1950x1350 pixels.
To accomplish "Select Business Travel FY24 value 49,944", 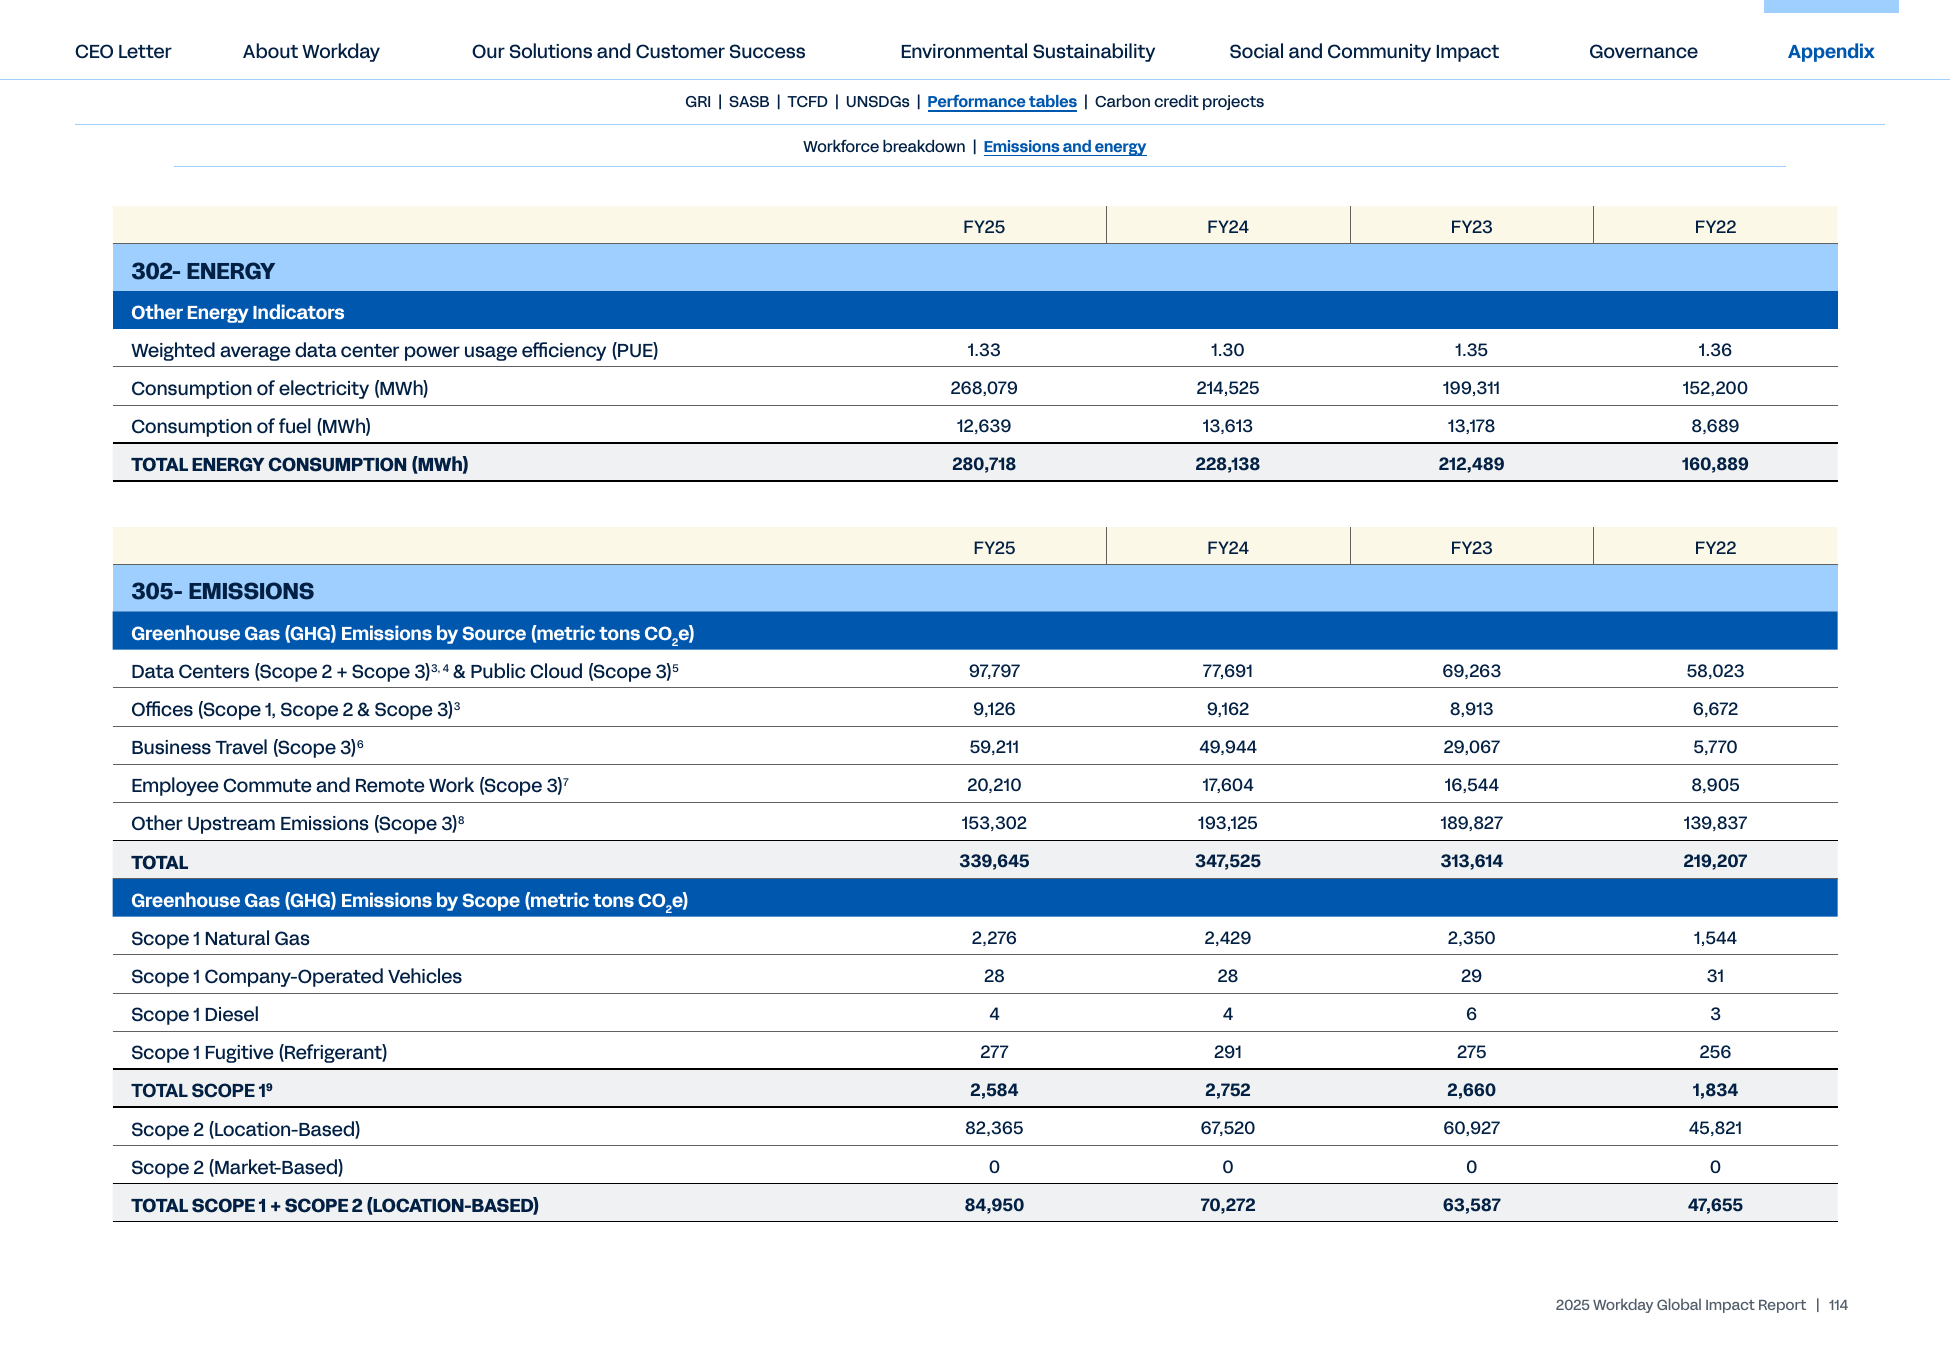I will [1228, 747].
